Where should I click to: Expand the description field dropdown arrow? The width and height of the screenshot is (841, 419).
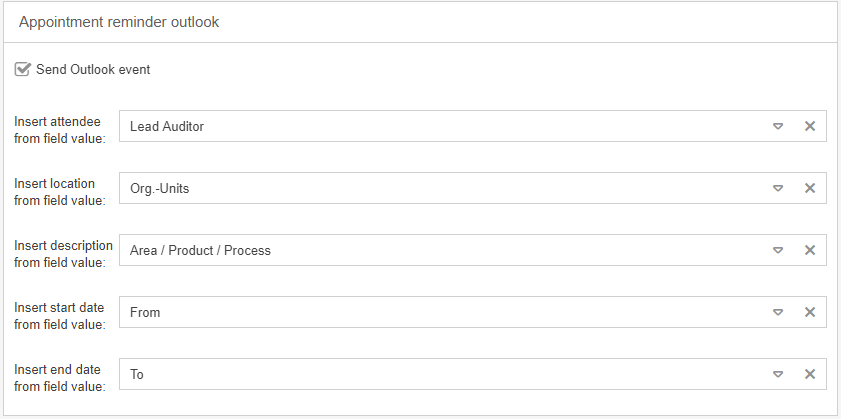click(777, 250)
